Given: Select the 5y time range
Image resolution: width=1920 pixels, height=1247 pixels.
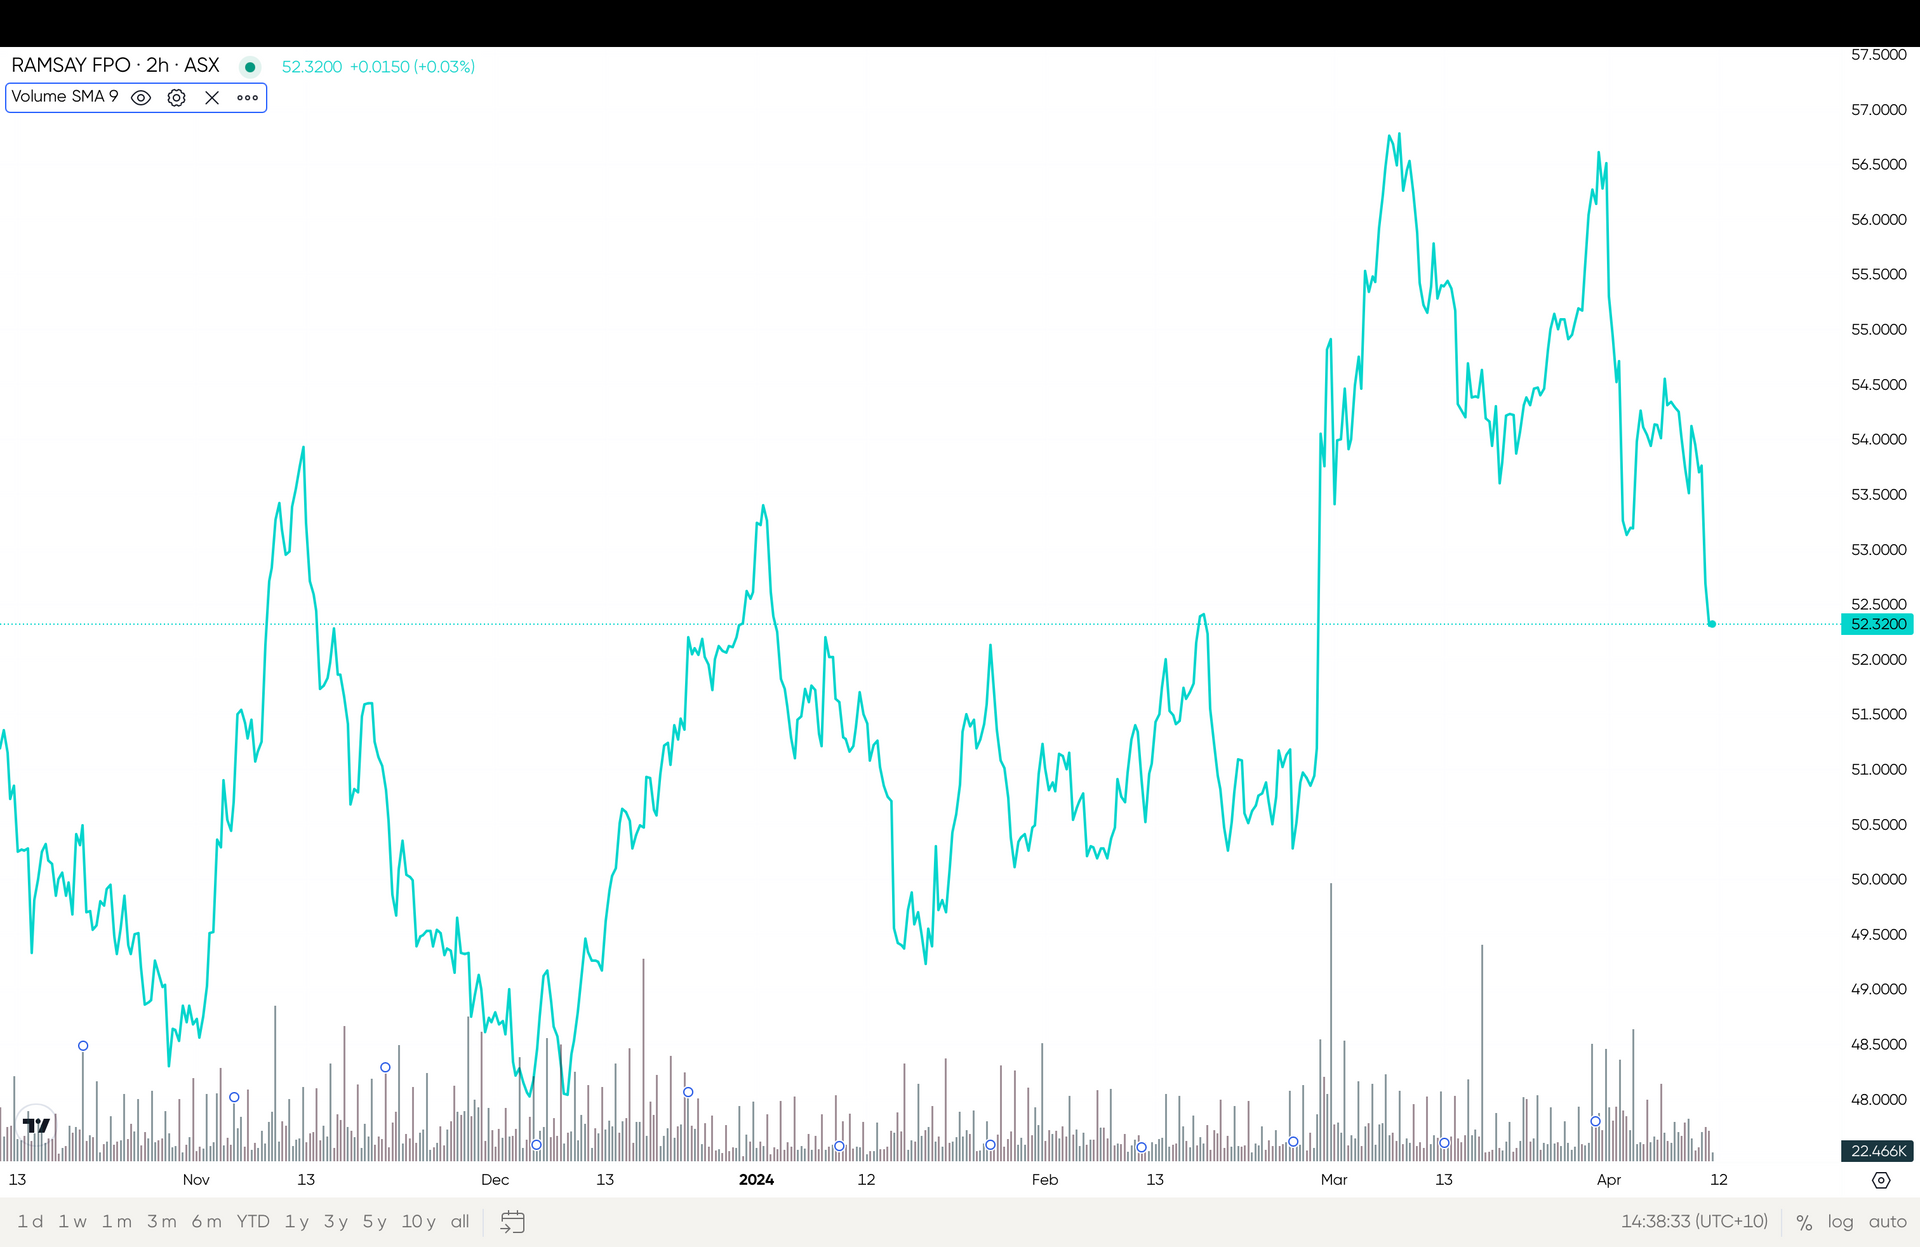Looking at the screenshot, I should click(374, 1221).
